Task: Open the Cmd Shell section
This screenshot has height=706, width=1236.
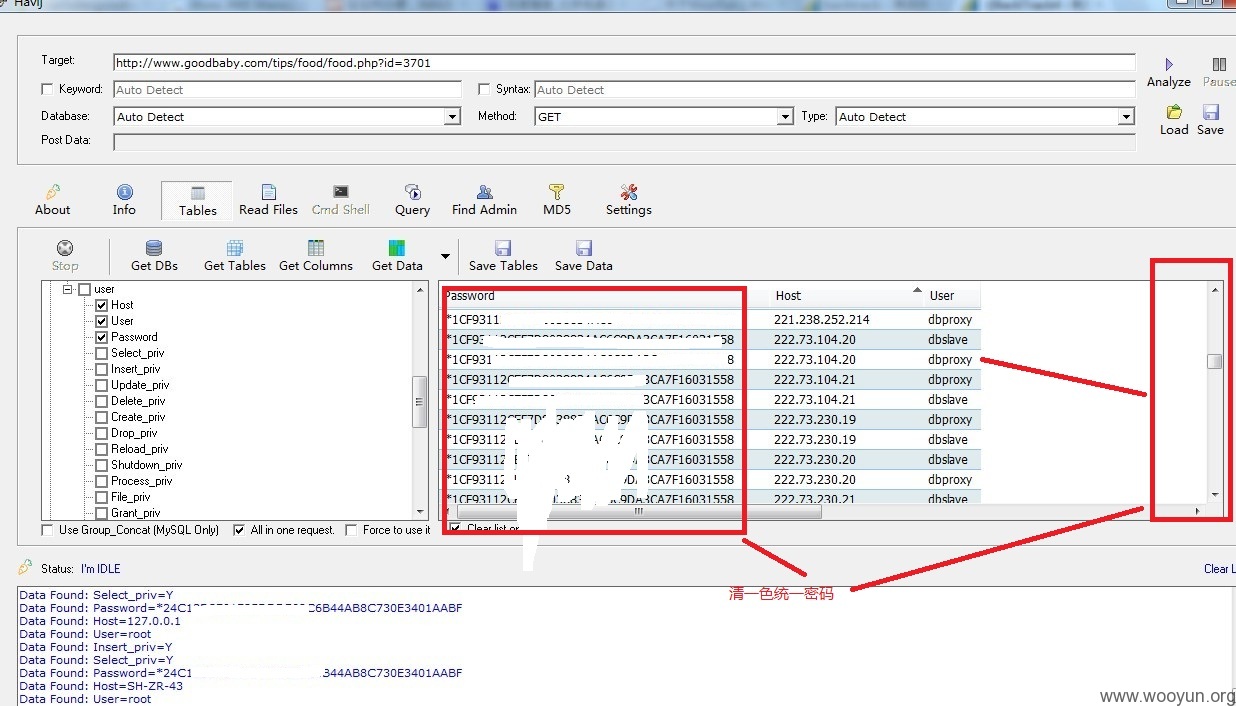Action: coord(341,200)
